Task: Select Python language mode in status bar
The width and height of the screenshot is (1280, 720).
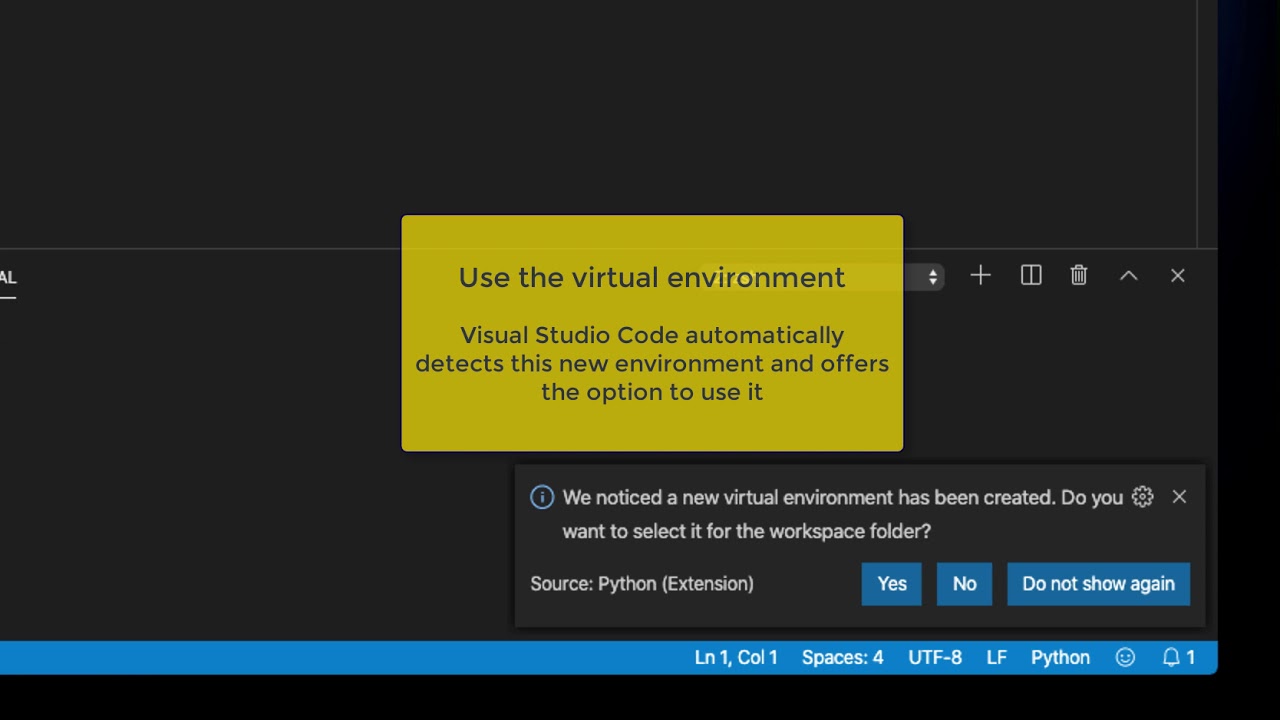Action: (1060, 658)
